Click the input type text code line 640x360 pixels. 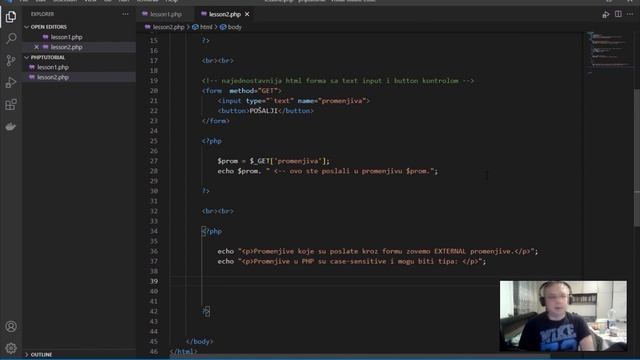tap(293, 100)
